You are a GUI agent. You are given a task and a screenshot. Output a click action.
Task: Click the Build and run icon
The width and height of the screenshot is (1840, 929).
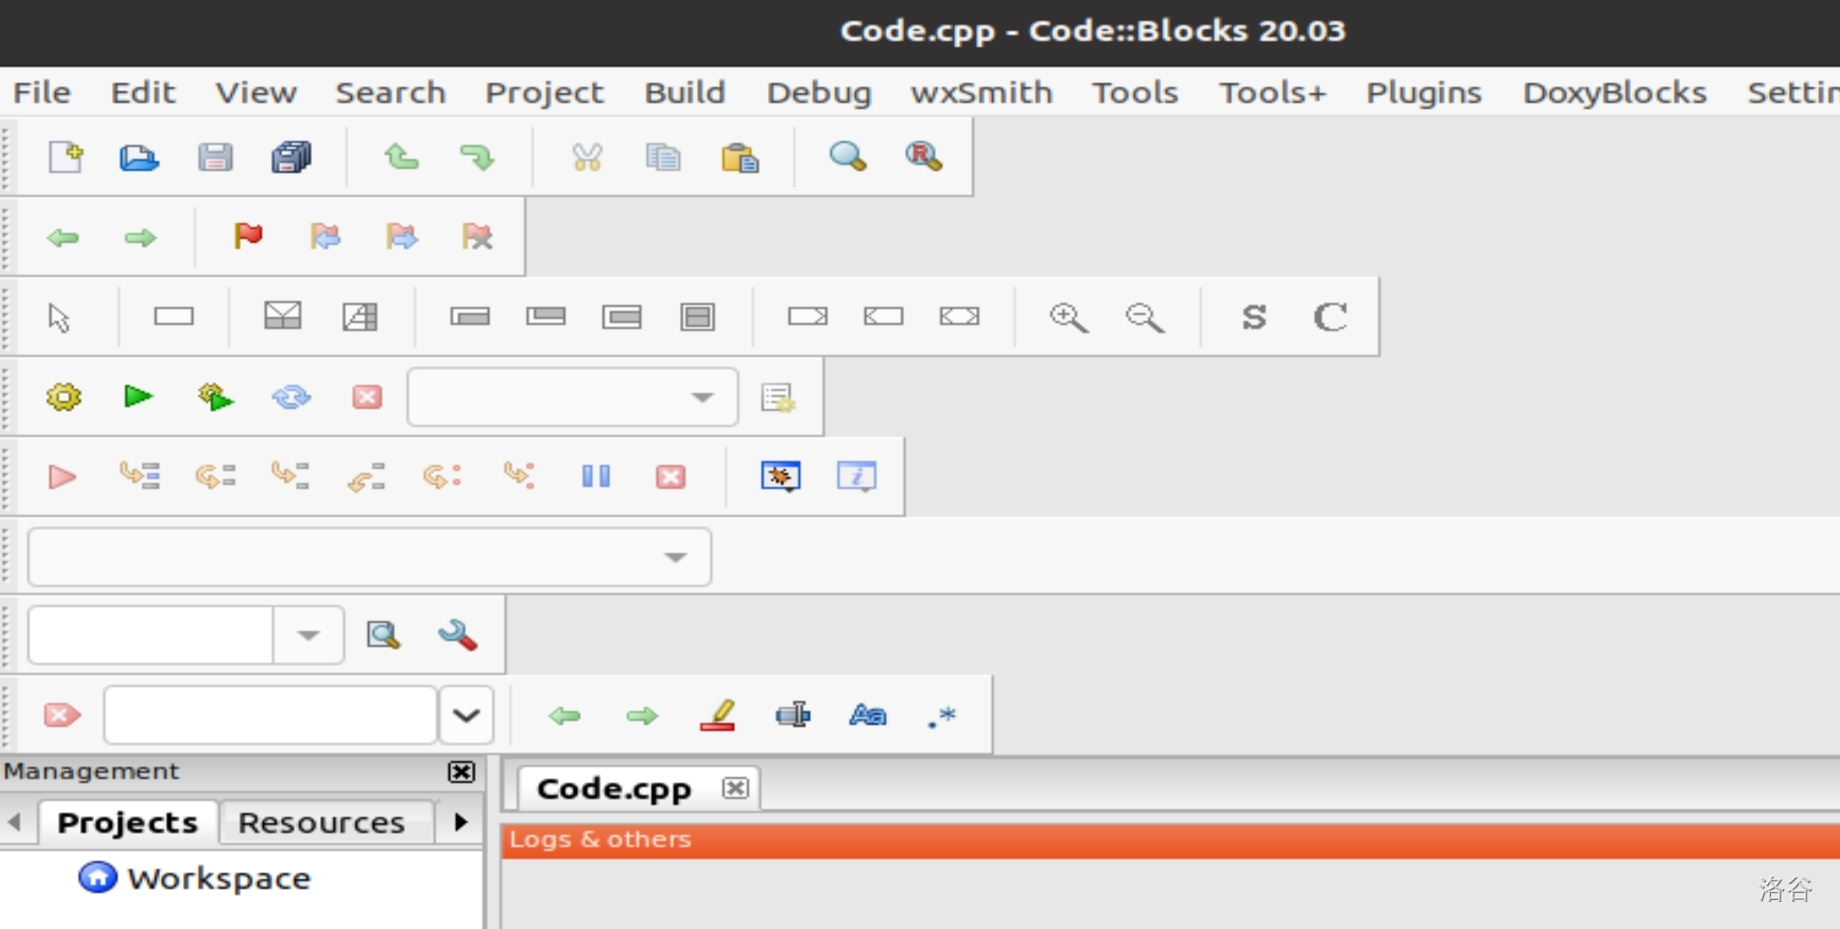(215, 397)
